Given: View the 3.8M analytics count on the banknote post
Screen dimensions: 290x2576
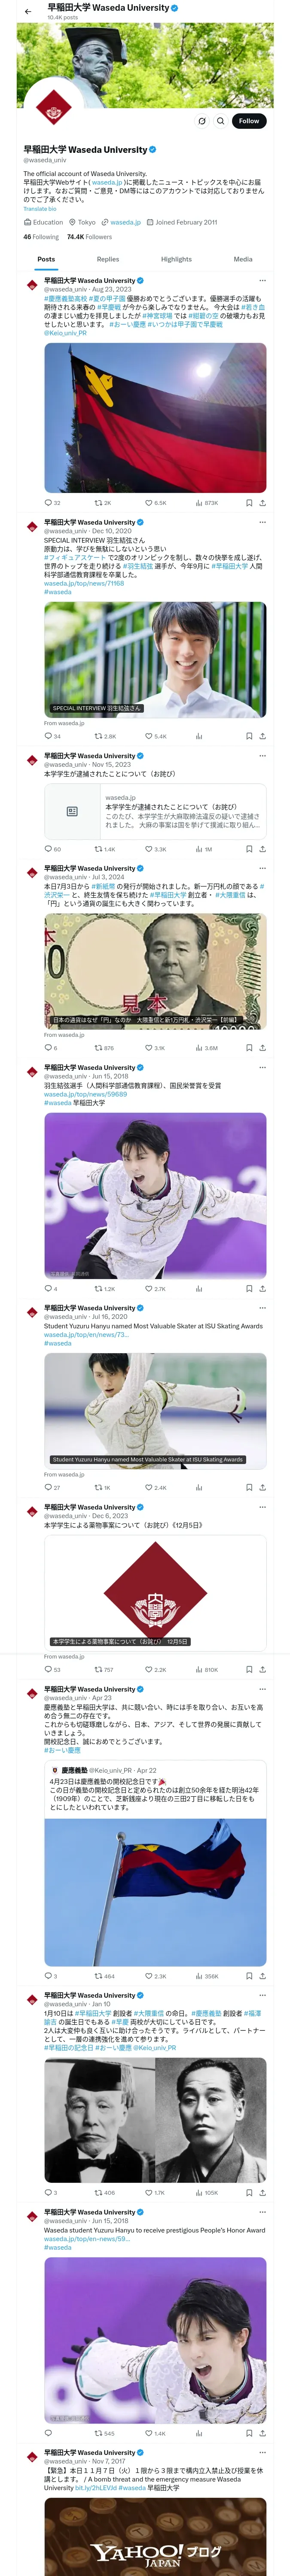Looking at the screenshot, I should tap(207, 1048).
